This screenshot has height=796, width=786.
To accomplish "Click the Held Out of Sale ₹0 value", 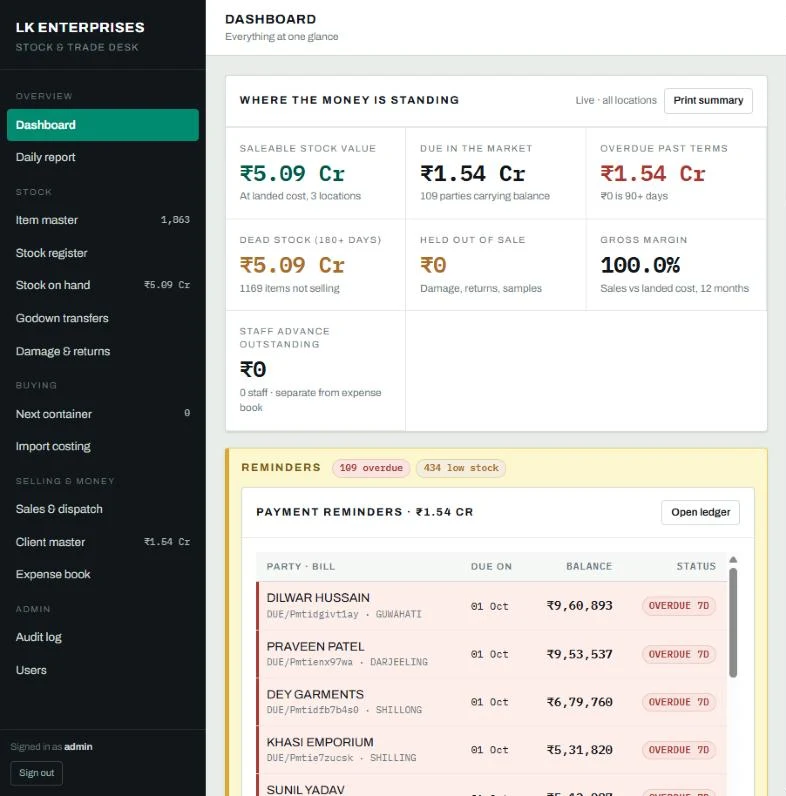I will (x=433, y=265).
